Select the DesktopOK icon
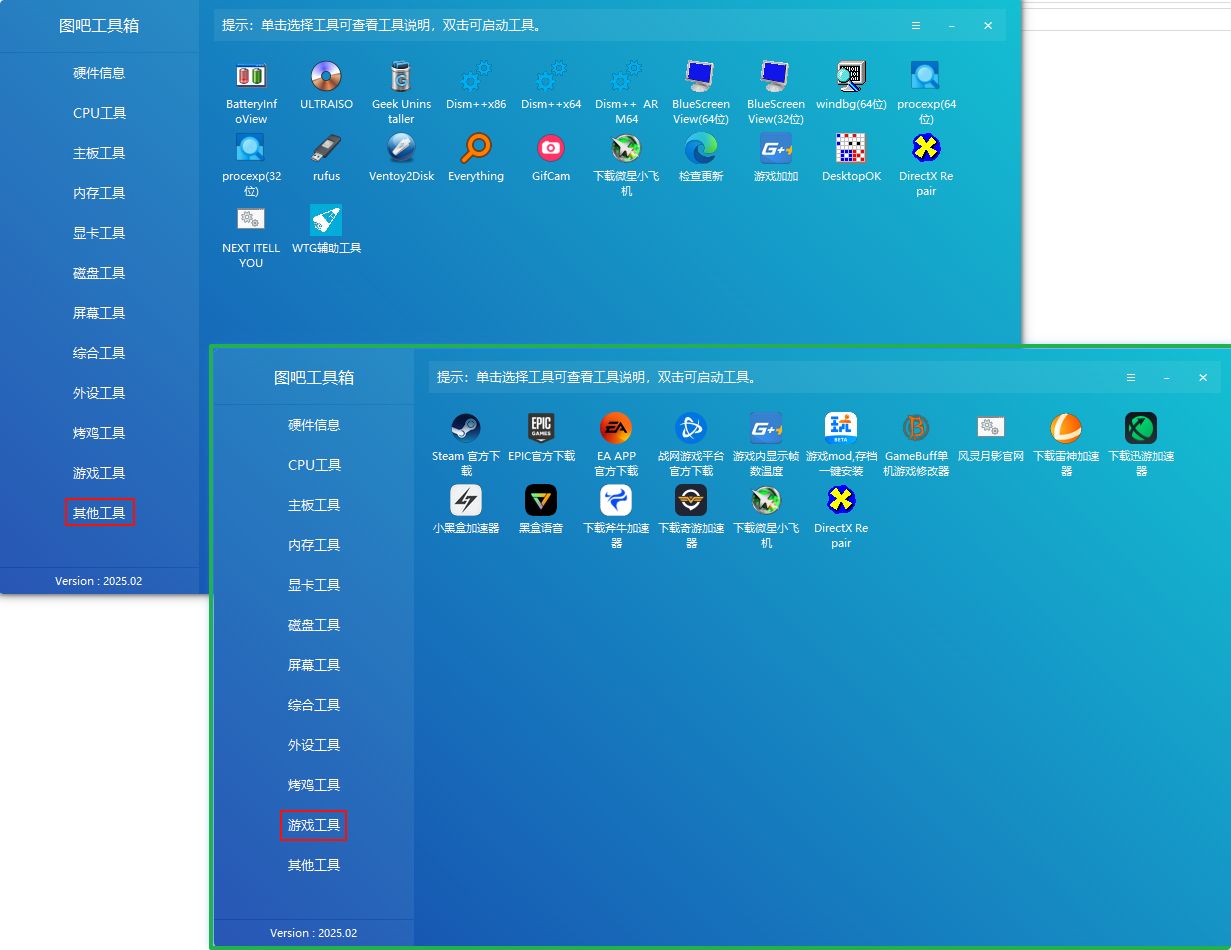 point(851,148)
